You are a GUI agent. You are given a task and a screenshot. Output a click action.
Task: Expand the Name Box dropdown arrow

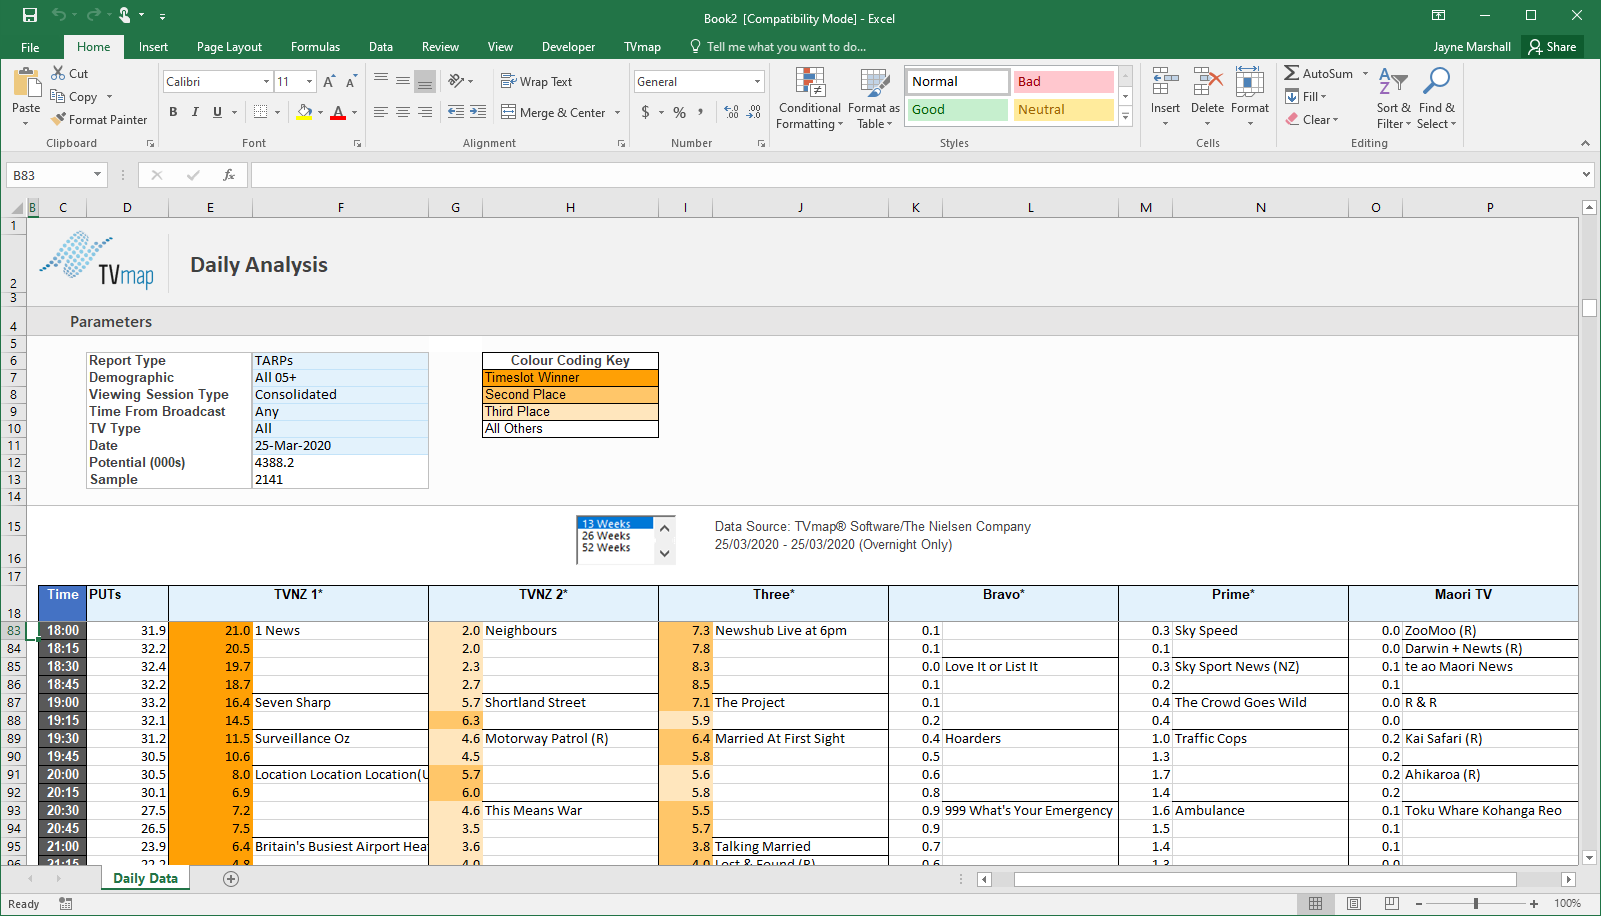point(97,175)
